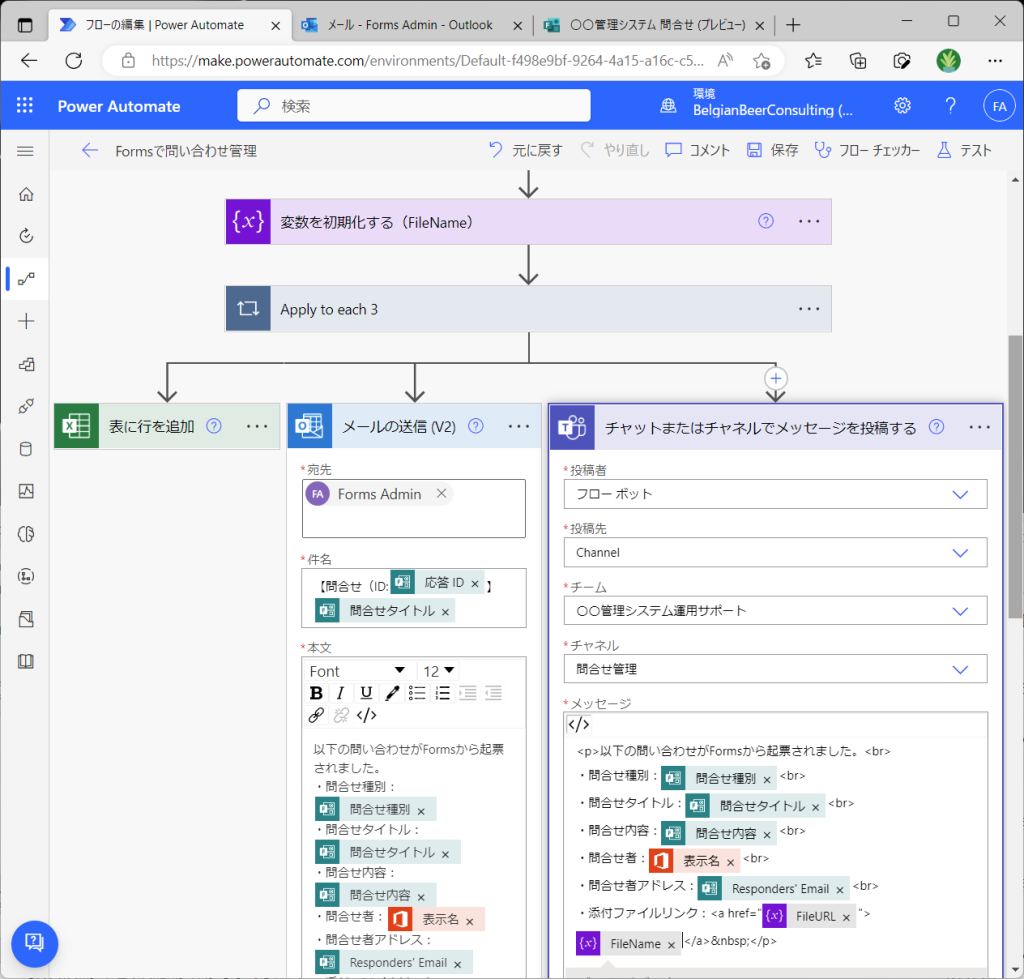Open the Power Automate app launcher grid
The image size is (1024, 979).
25,106
